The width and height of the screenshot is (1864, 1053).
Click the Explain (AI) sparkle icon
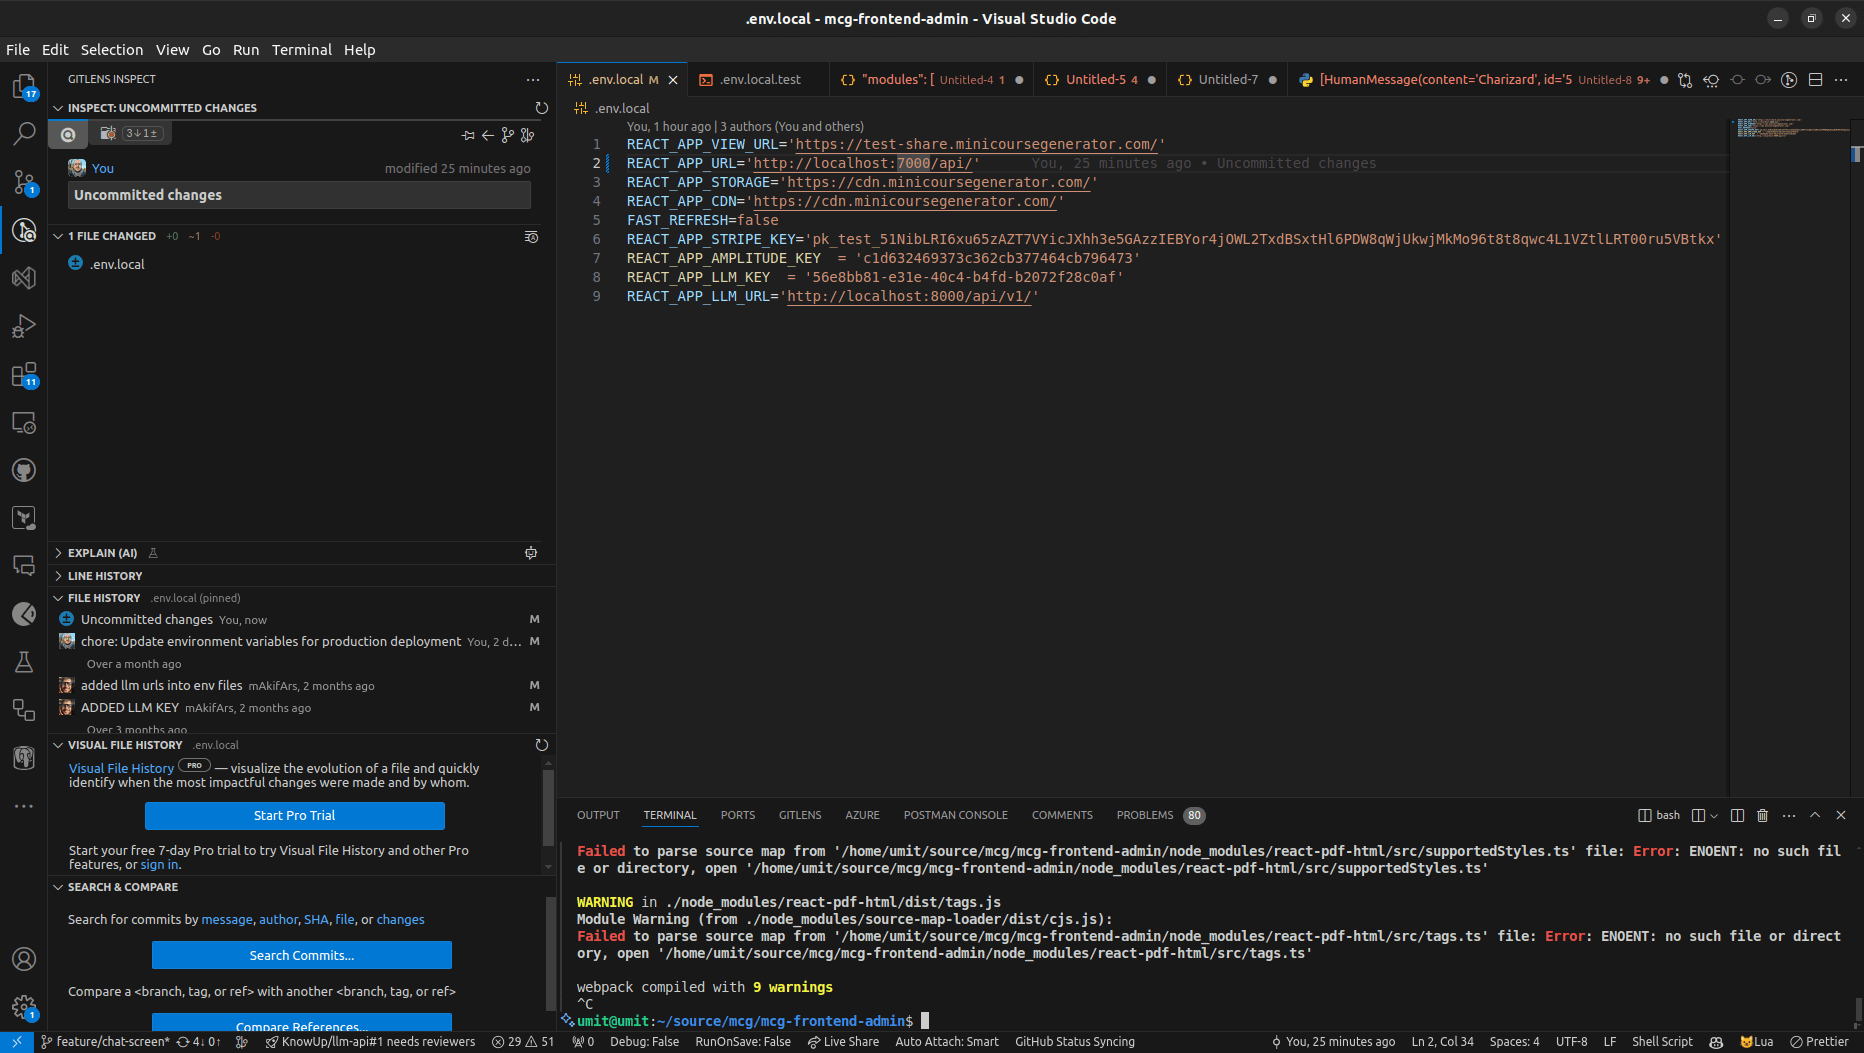531,553
